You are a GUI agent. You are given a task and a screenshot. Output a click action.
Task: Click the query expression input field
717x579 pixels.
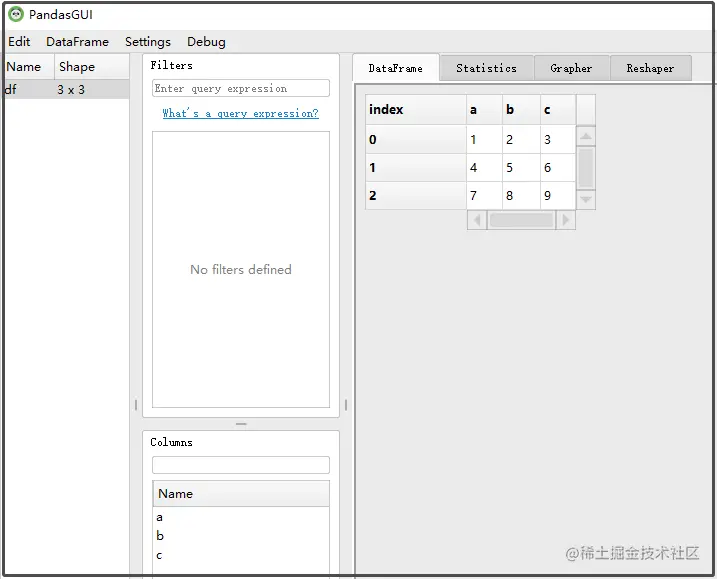pos(241,88)
